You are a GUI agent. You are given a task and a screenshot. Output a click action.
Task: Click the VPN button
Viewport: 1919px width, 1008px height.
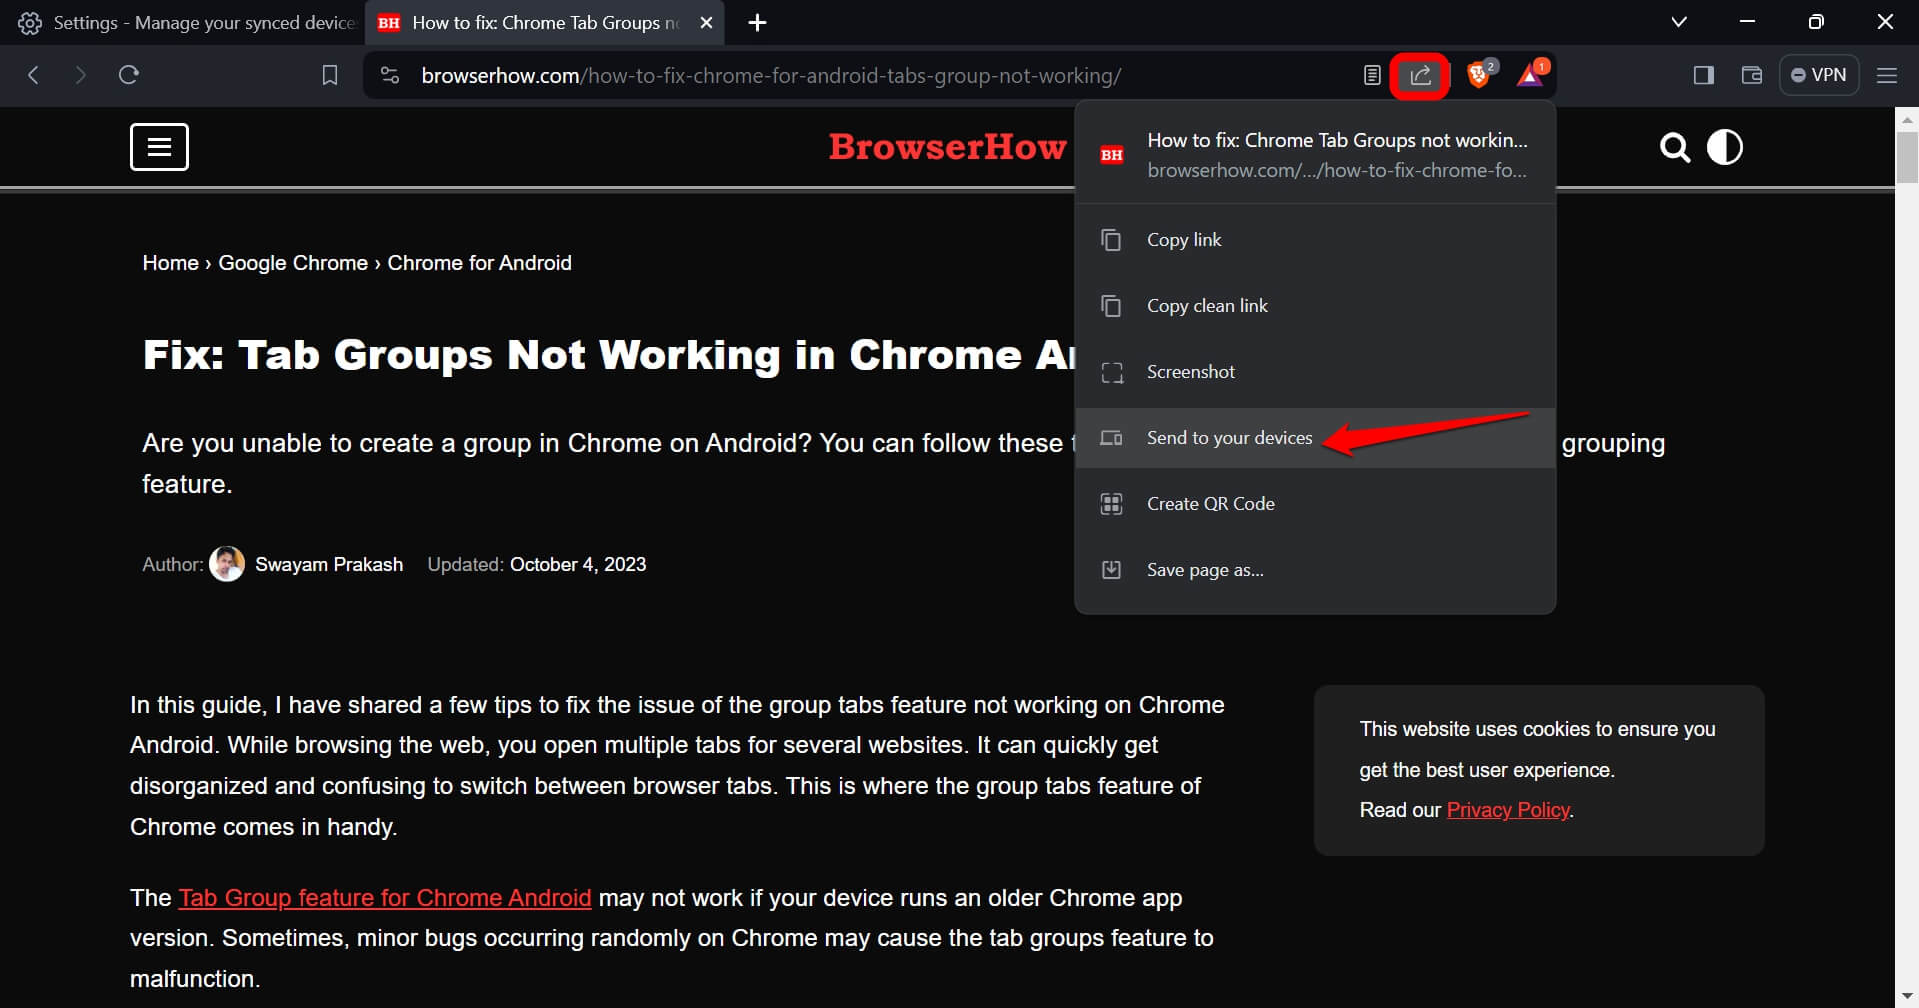(x=1818, y=75)
